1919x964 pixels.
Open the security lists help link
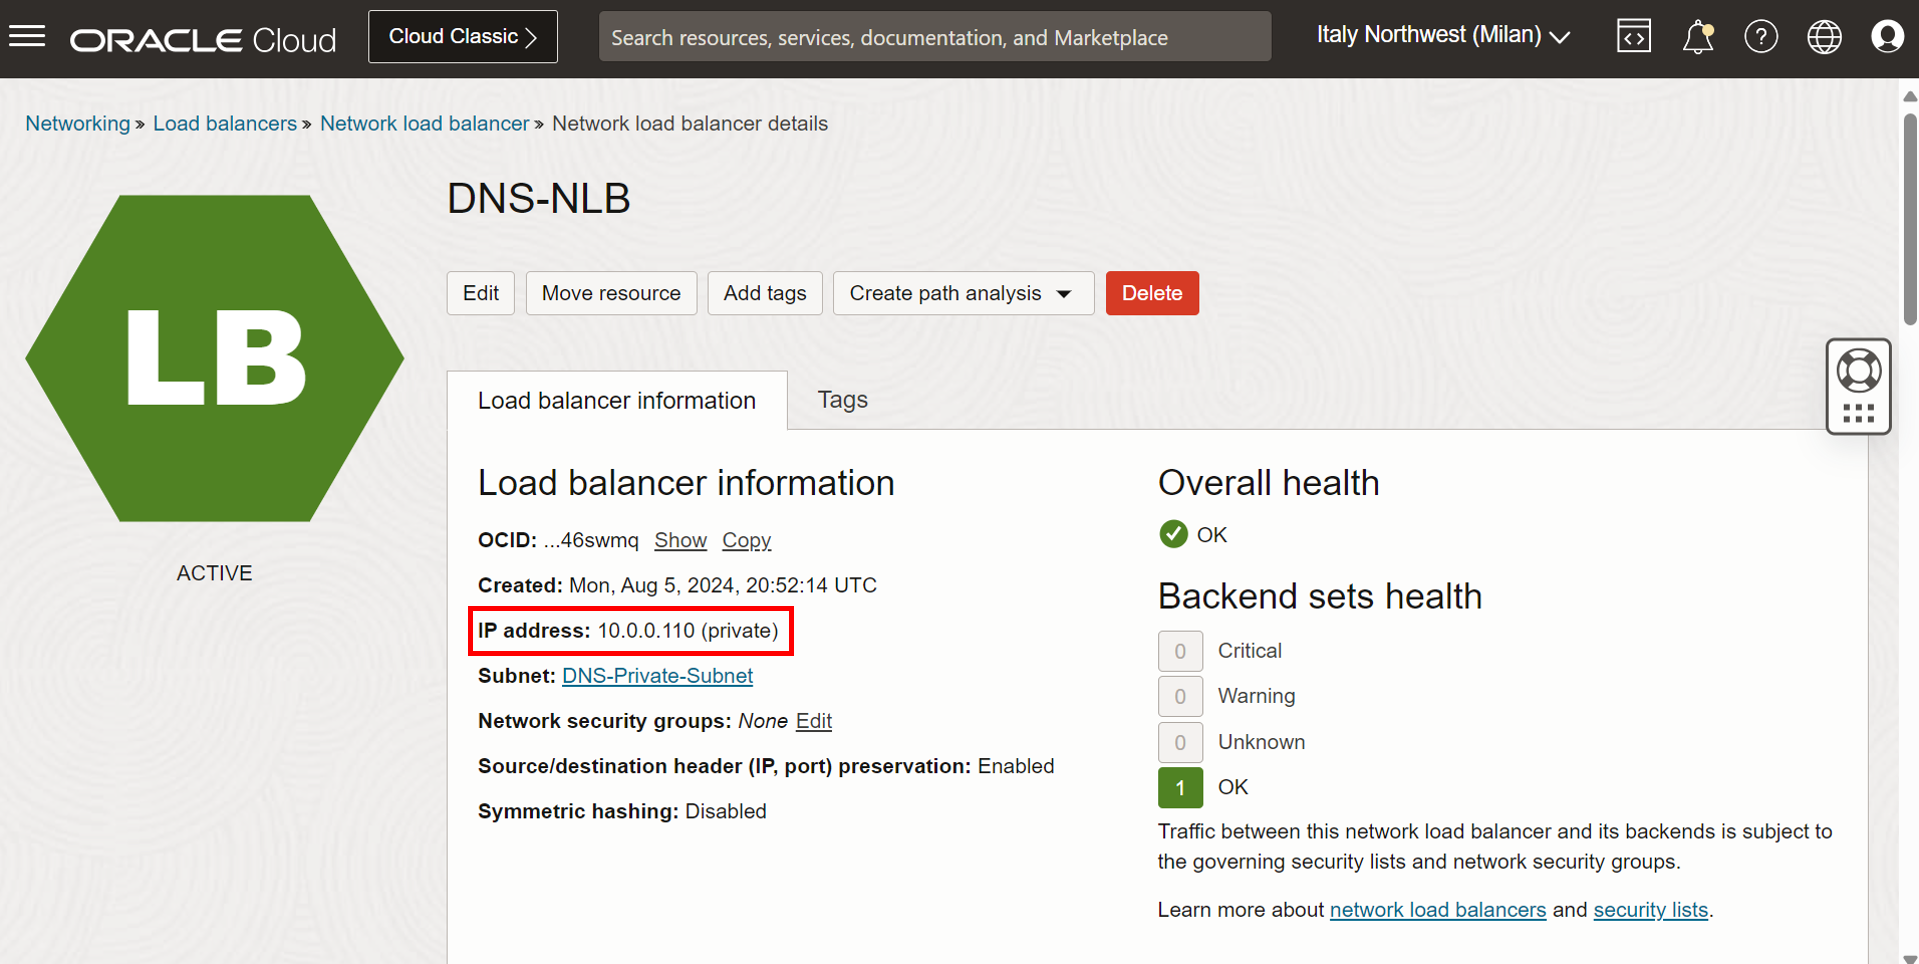1650,910
